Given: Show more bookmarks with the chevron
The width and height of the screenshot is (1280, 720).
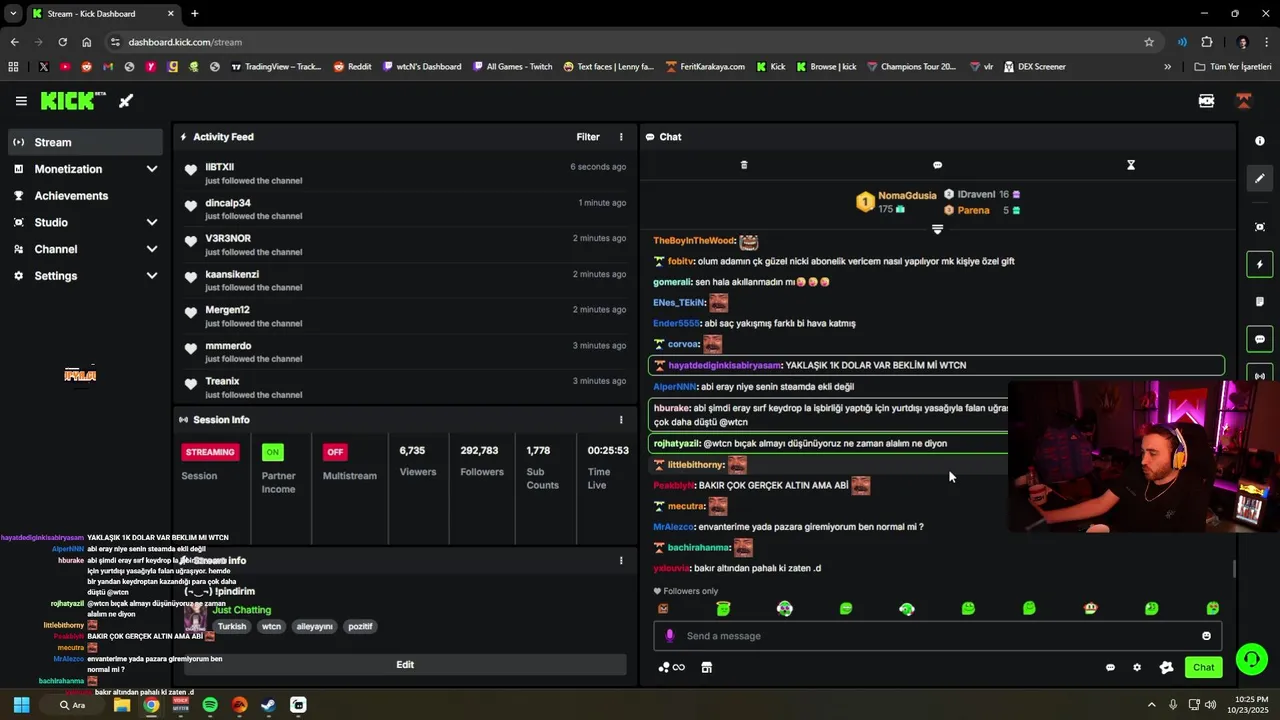Looking at the screenshot, I should click(x=1167, y=67).
